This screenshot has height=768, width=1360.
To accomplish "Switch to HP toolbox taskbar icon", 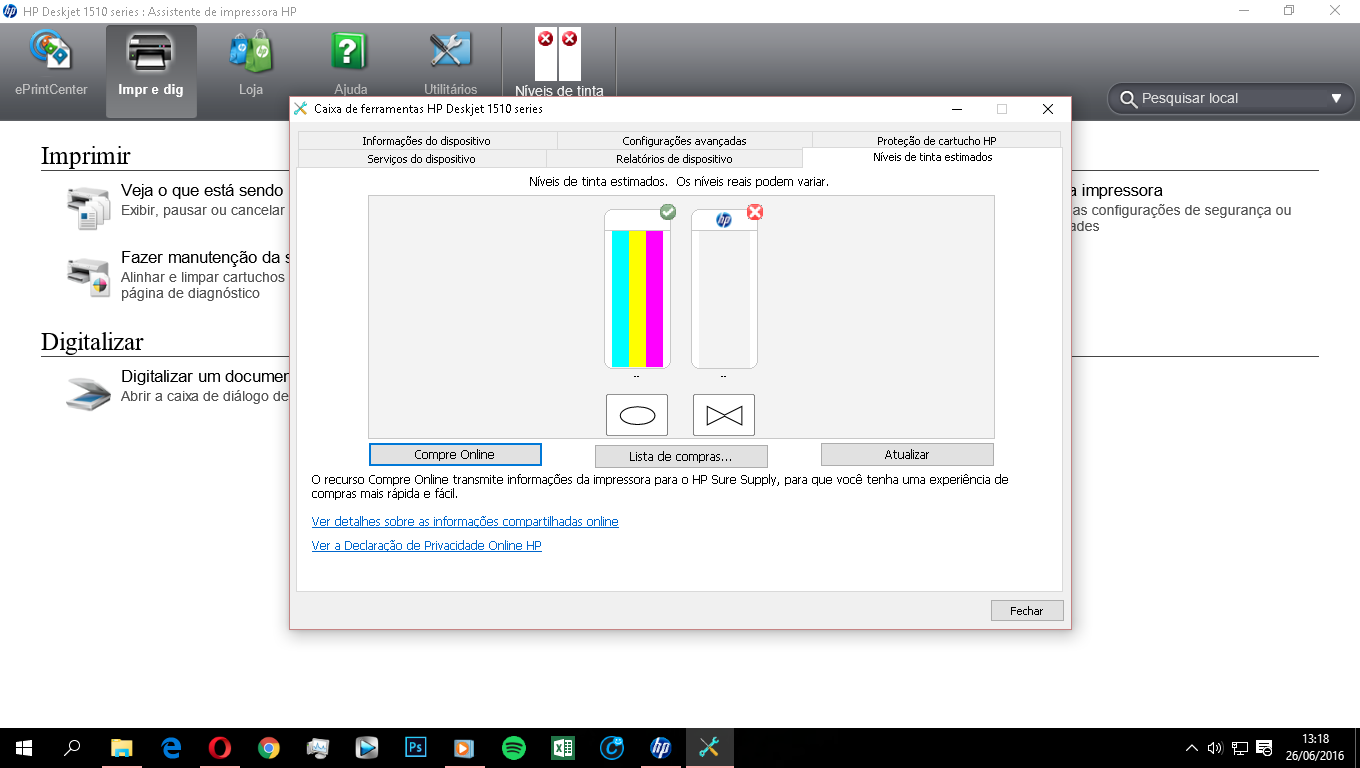I will pyautogui.click(x=709, y=747).
